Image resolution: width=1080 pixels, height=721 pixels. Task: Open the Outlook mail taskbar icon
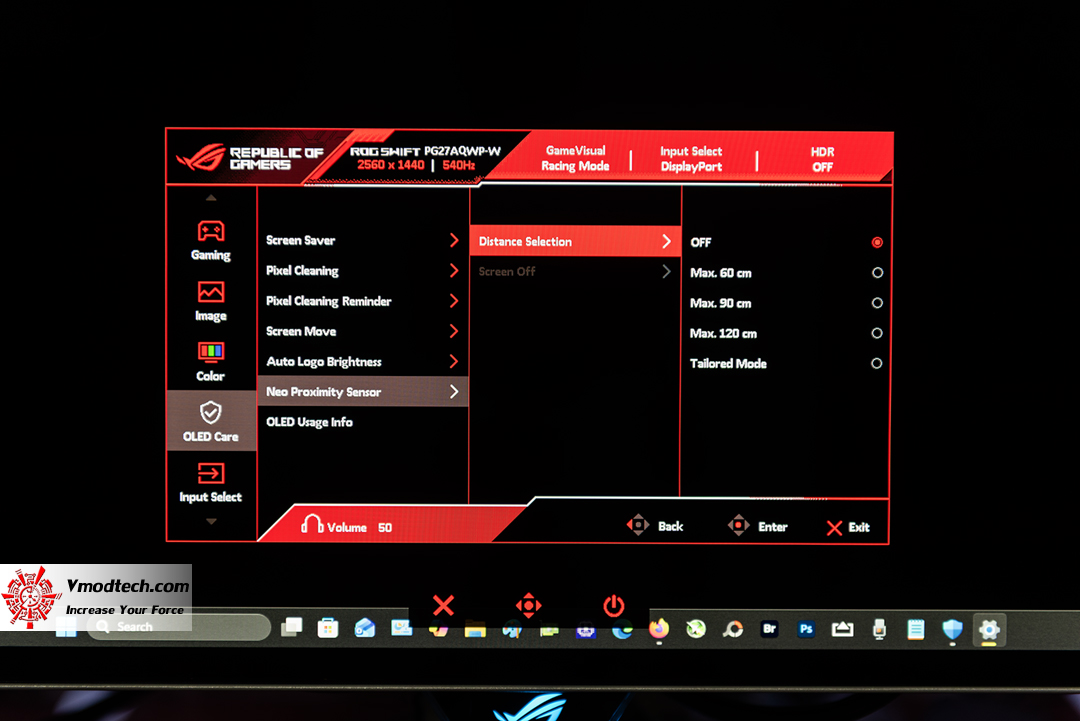pos(365,628)
